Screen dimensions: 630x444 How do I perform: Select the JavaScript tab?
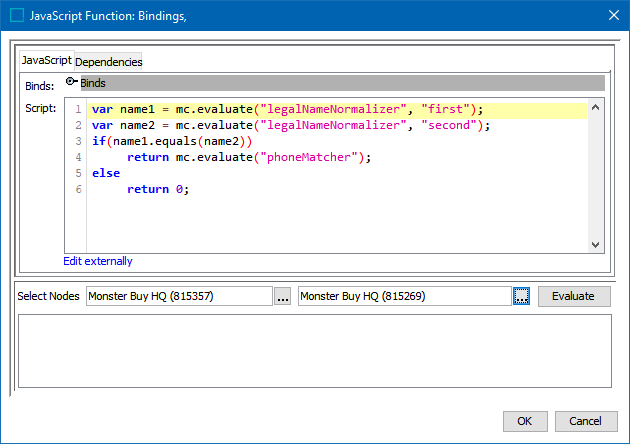(x=47, y=61)
